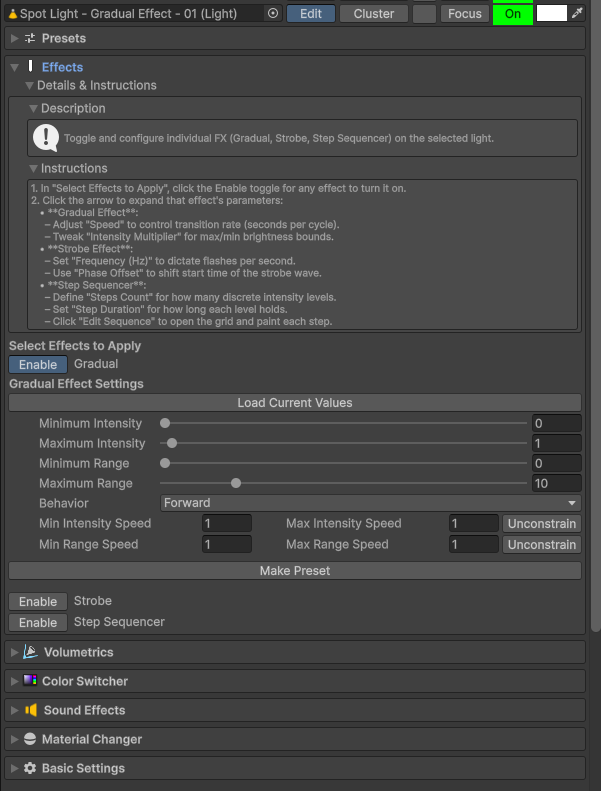Screen dimensions: 601x791
Task: Expand the Presets section
Action: click(15, 38)
